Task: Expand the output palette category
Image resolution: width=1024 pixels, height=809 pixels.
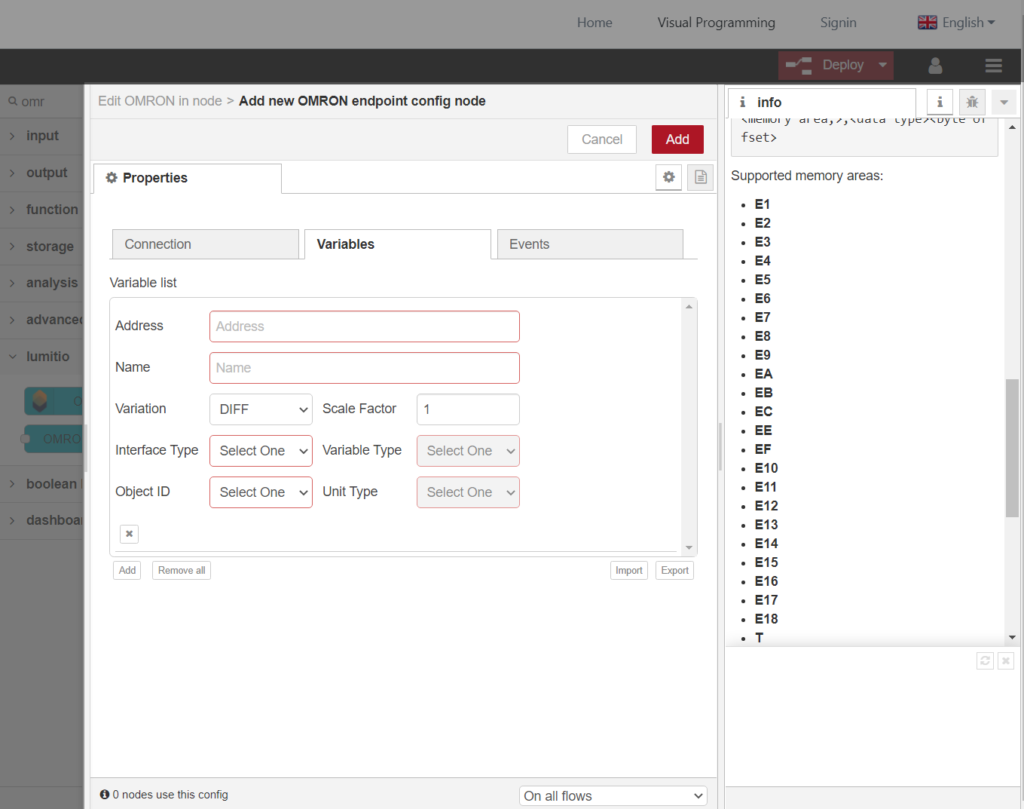Action: (42, 173)
